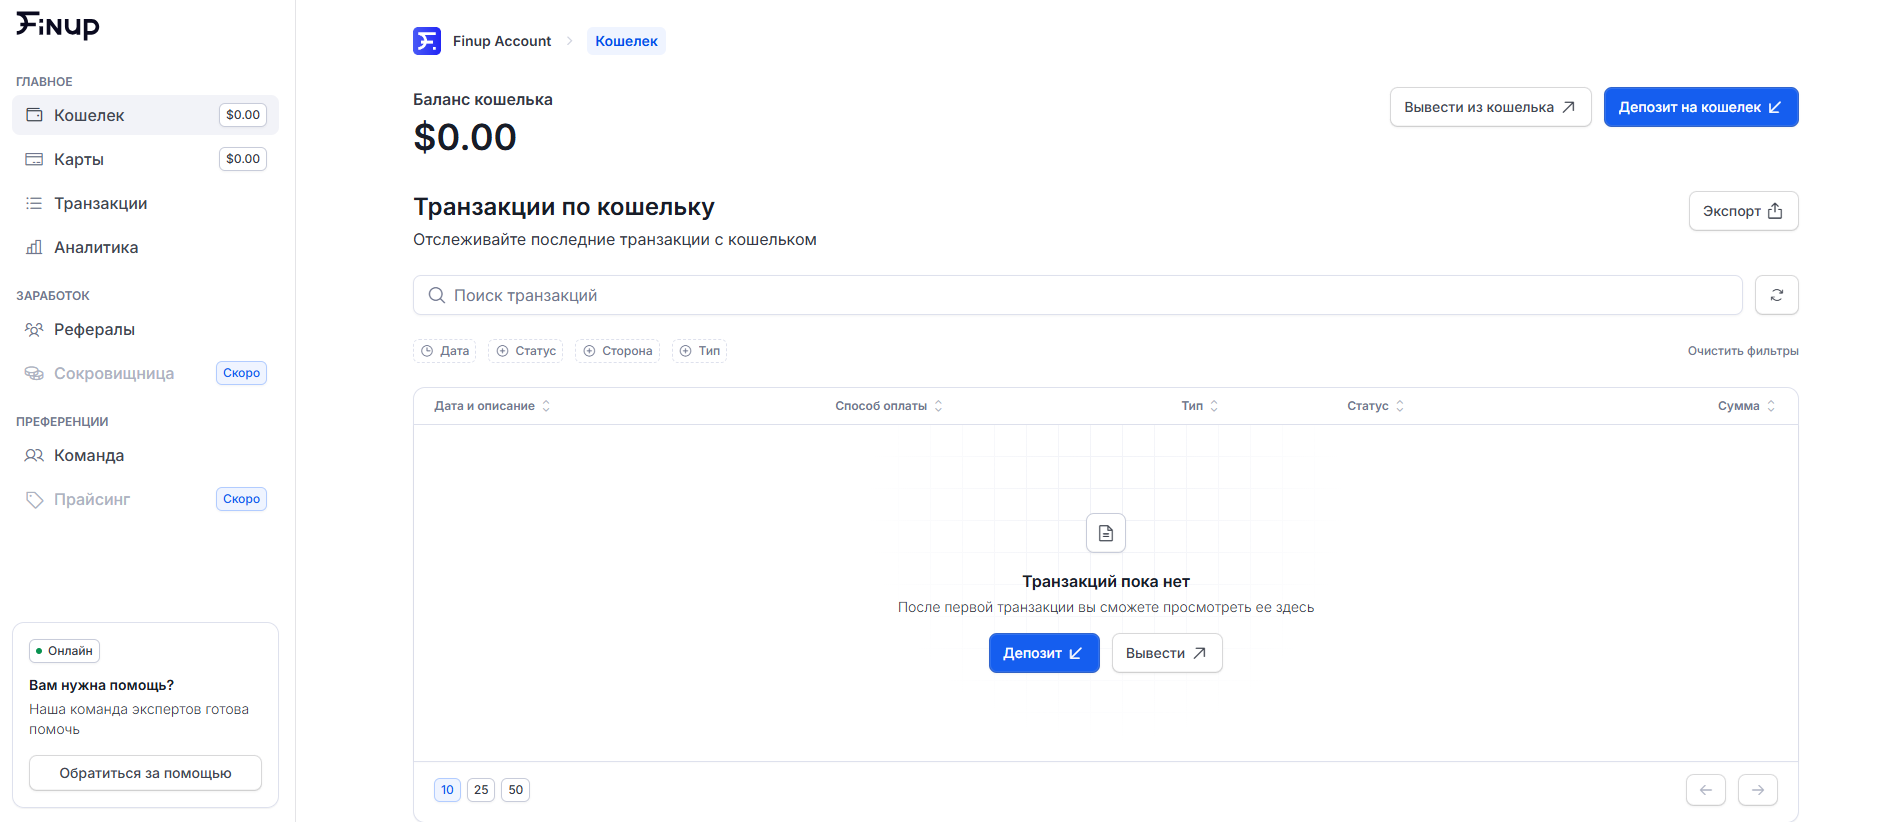
Task: Open the Рефералы sidebar section
Action: coord(94,329)
